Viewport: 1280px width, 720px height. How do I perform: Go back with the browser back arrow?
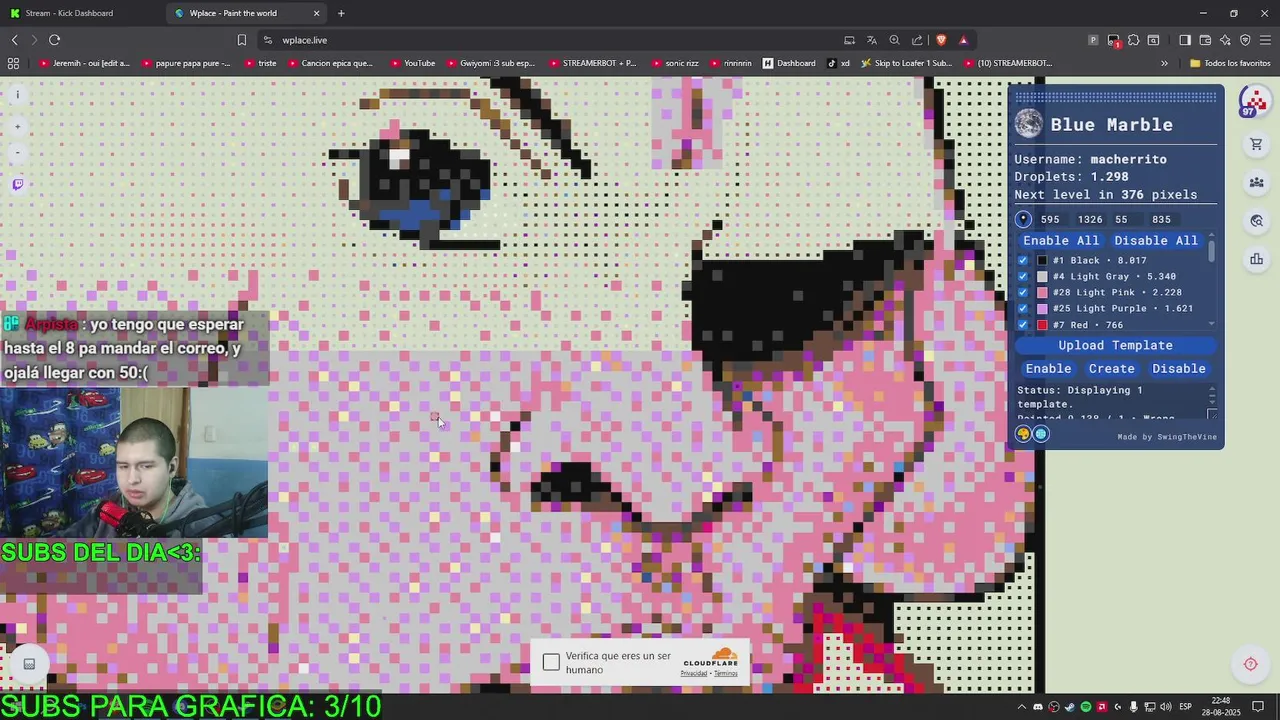pos(14,40)
